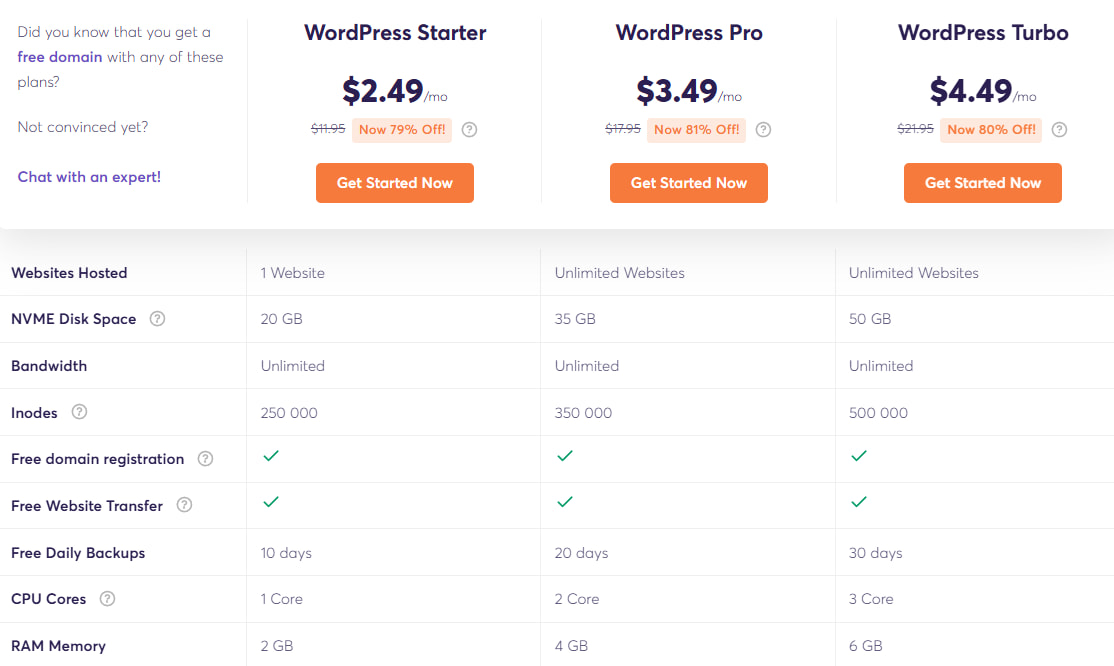This screenshot has height=666, width=1114.
Task: Click the Free Website Transfer question icon
Action: tap(184, 505)
